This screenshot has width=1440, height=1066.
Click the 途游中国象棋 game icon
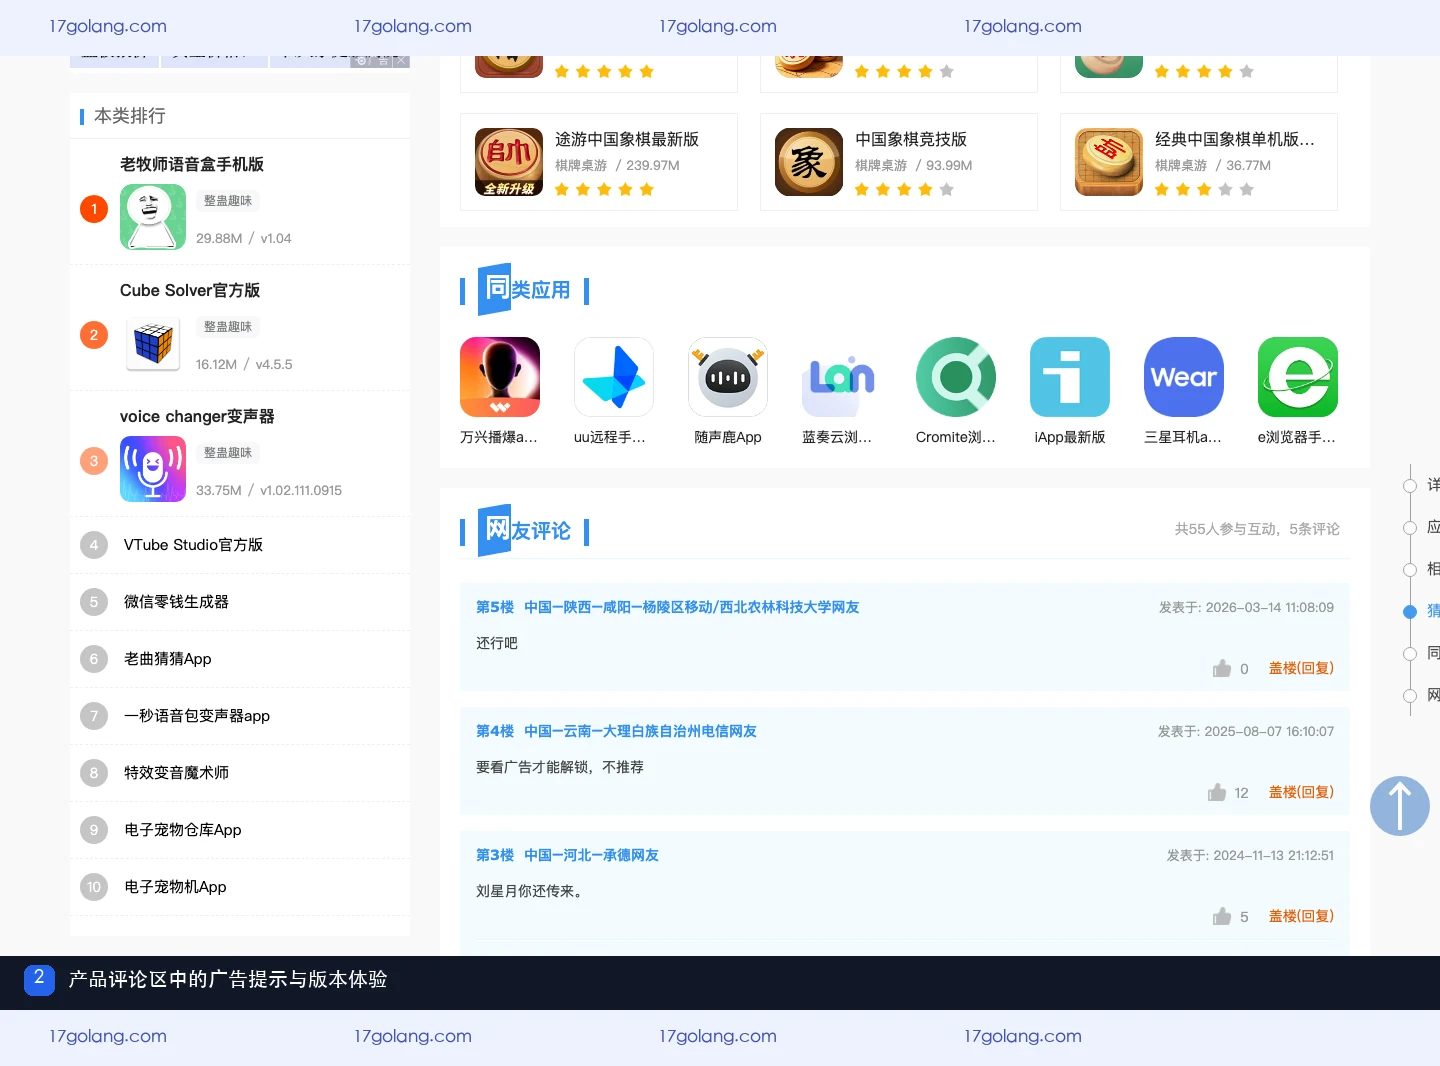pyautogui.click(x=509, y=162)
